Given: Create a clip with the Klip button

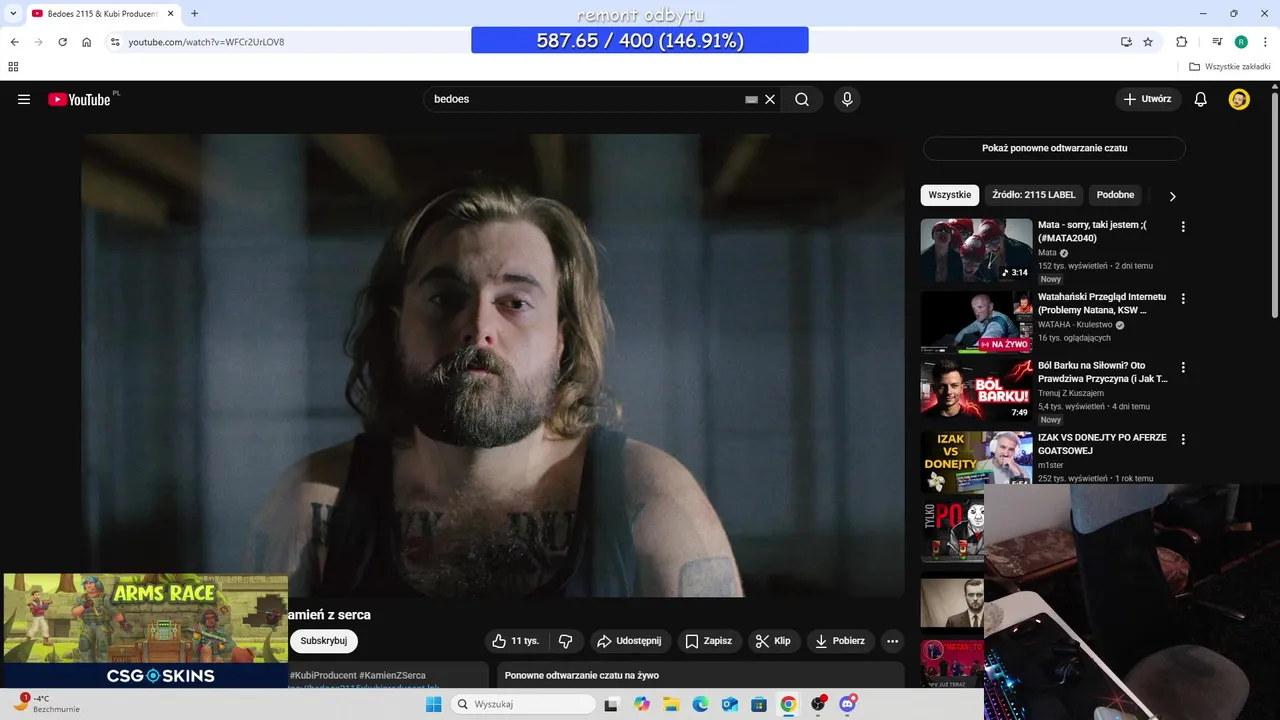Looking at the screenshot, I should [773, 641].
